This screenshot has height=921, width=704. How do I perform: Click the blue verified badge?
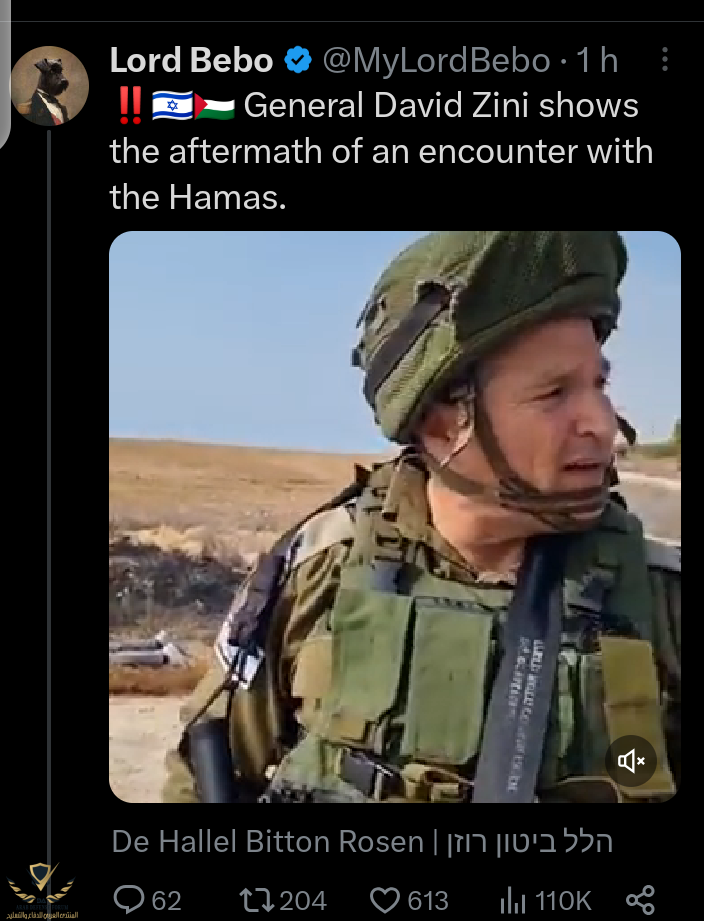298,60
